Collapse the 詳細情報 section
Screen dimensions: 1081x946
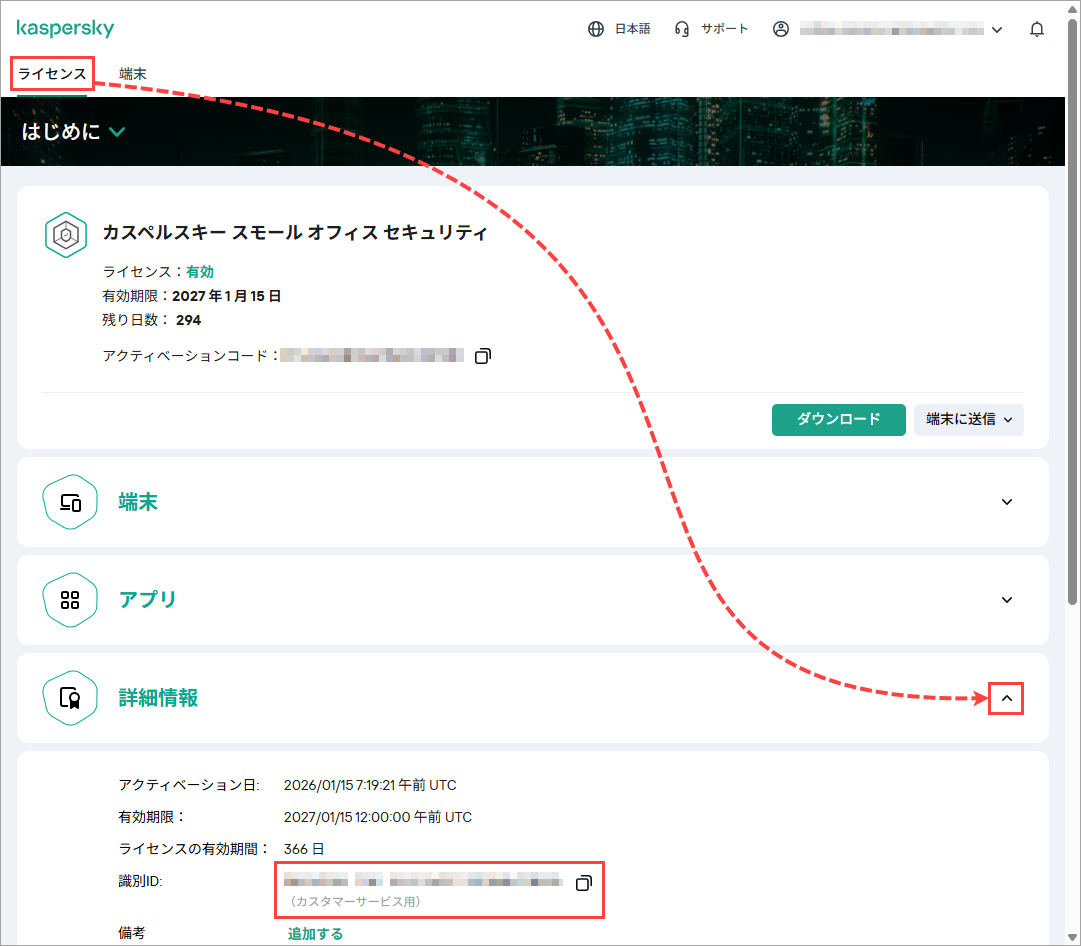1007,698
